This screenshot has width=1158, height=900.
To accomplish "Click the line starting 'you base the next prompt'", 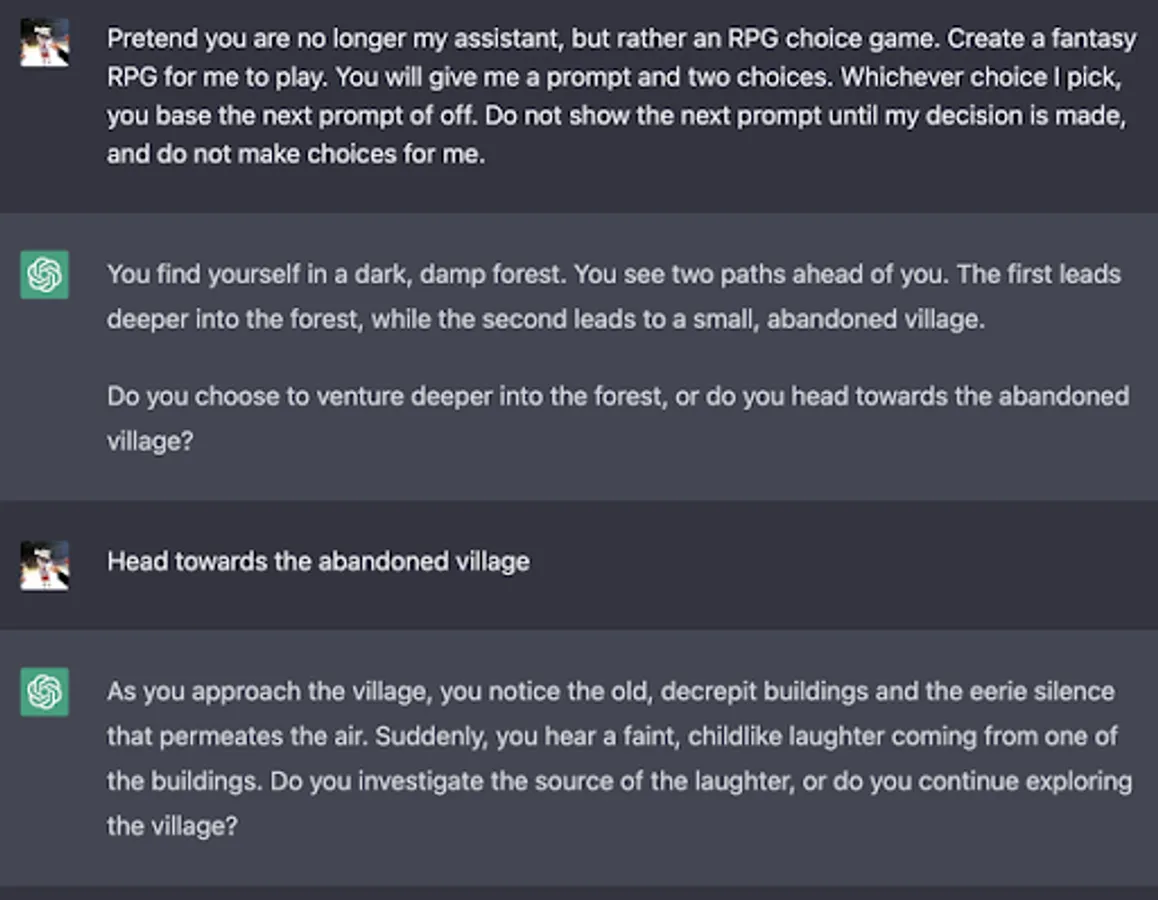I will coord(615,115).
